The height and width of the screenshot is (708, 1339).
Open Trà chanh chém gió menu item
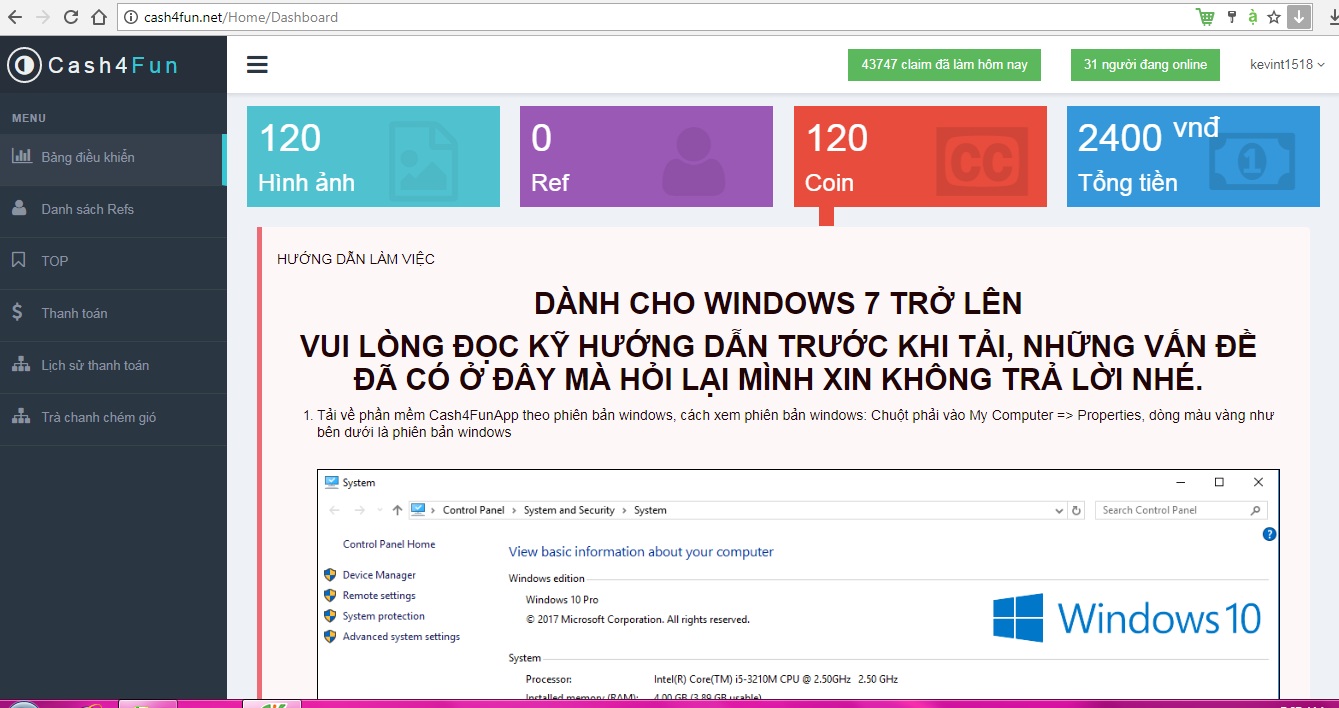113,417
